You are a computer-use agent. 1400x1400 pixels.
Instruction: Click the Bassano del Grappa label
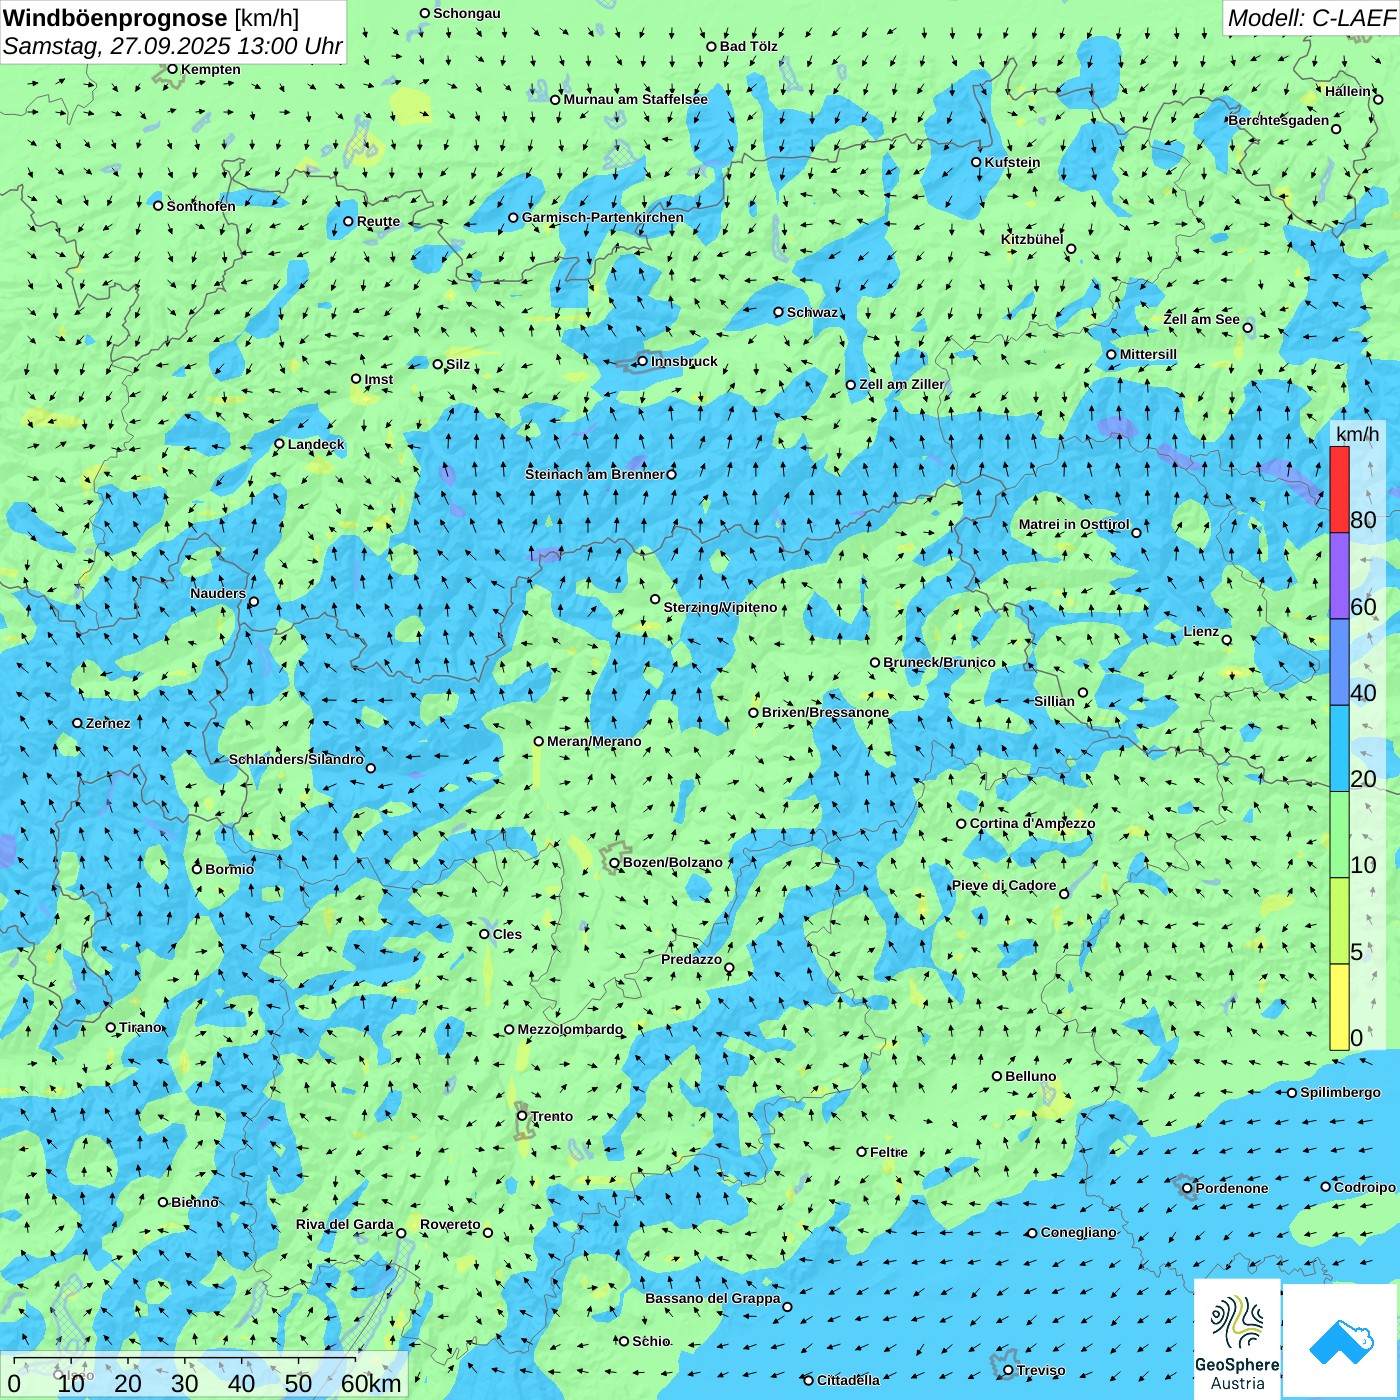(713, 1298)
